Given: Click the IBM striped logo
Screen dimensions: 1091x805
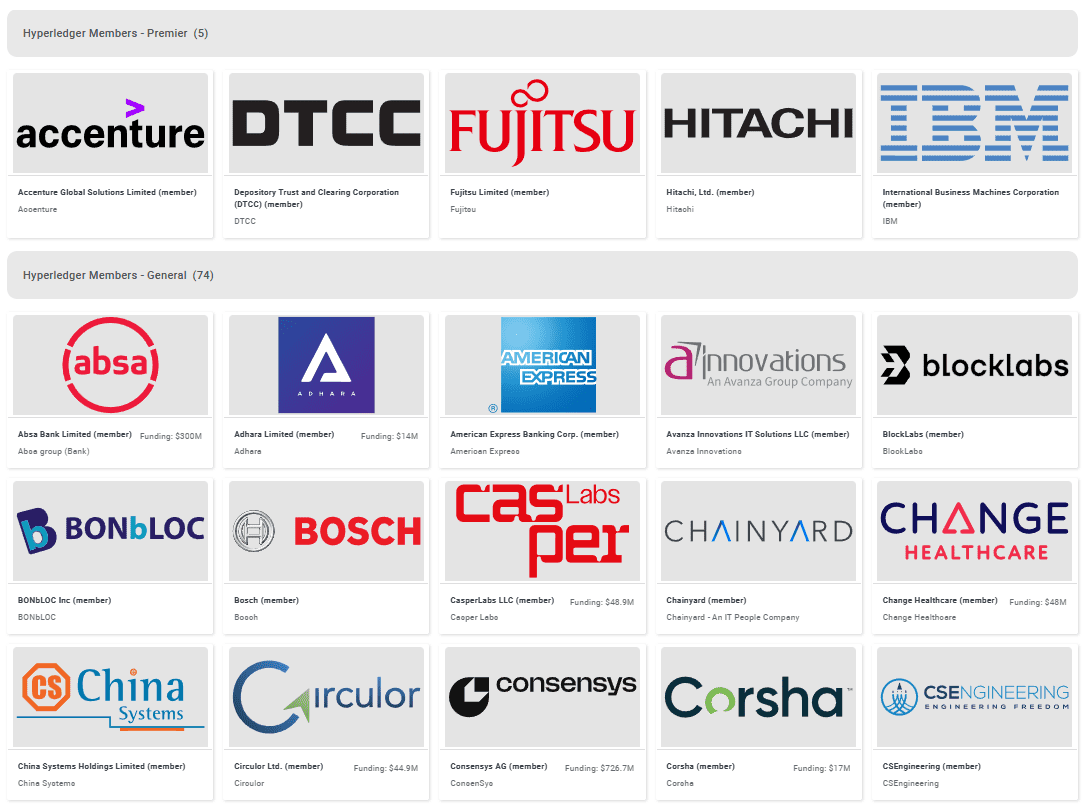Looking at the screenshot, I should (x=974, y=123).
